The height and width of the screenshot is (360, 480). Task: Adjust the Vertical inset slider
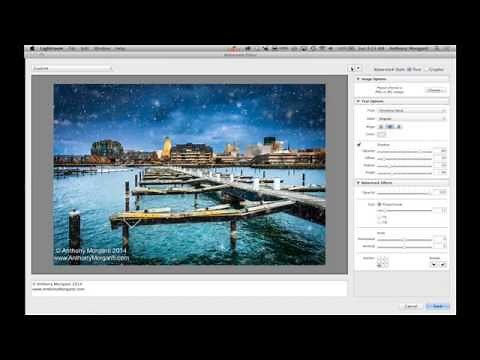[x=404, y=247]
